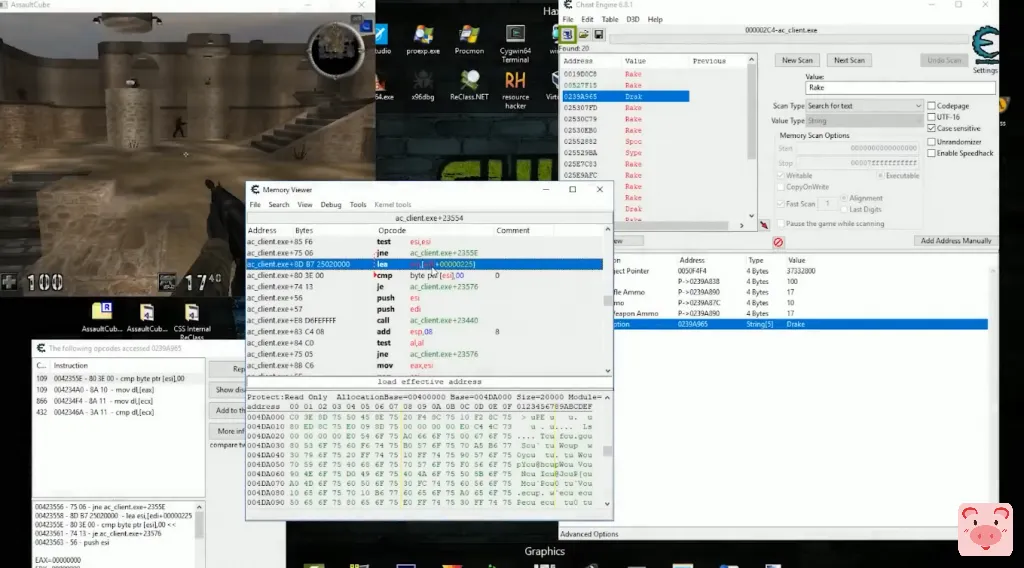1024x568 pixels.
Task: Toggle the Writable checkbox
Action: pos(780,176)
